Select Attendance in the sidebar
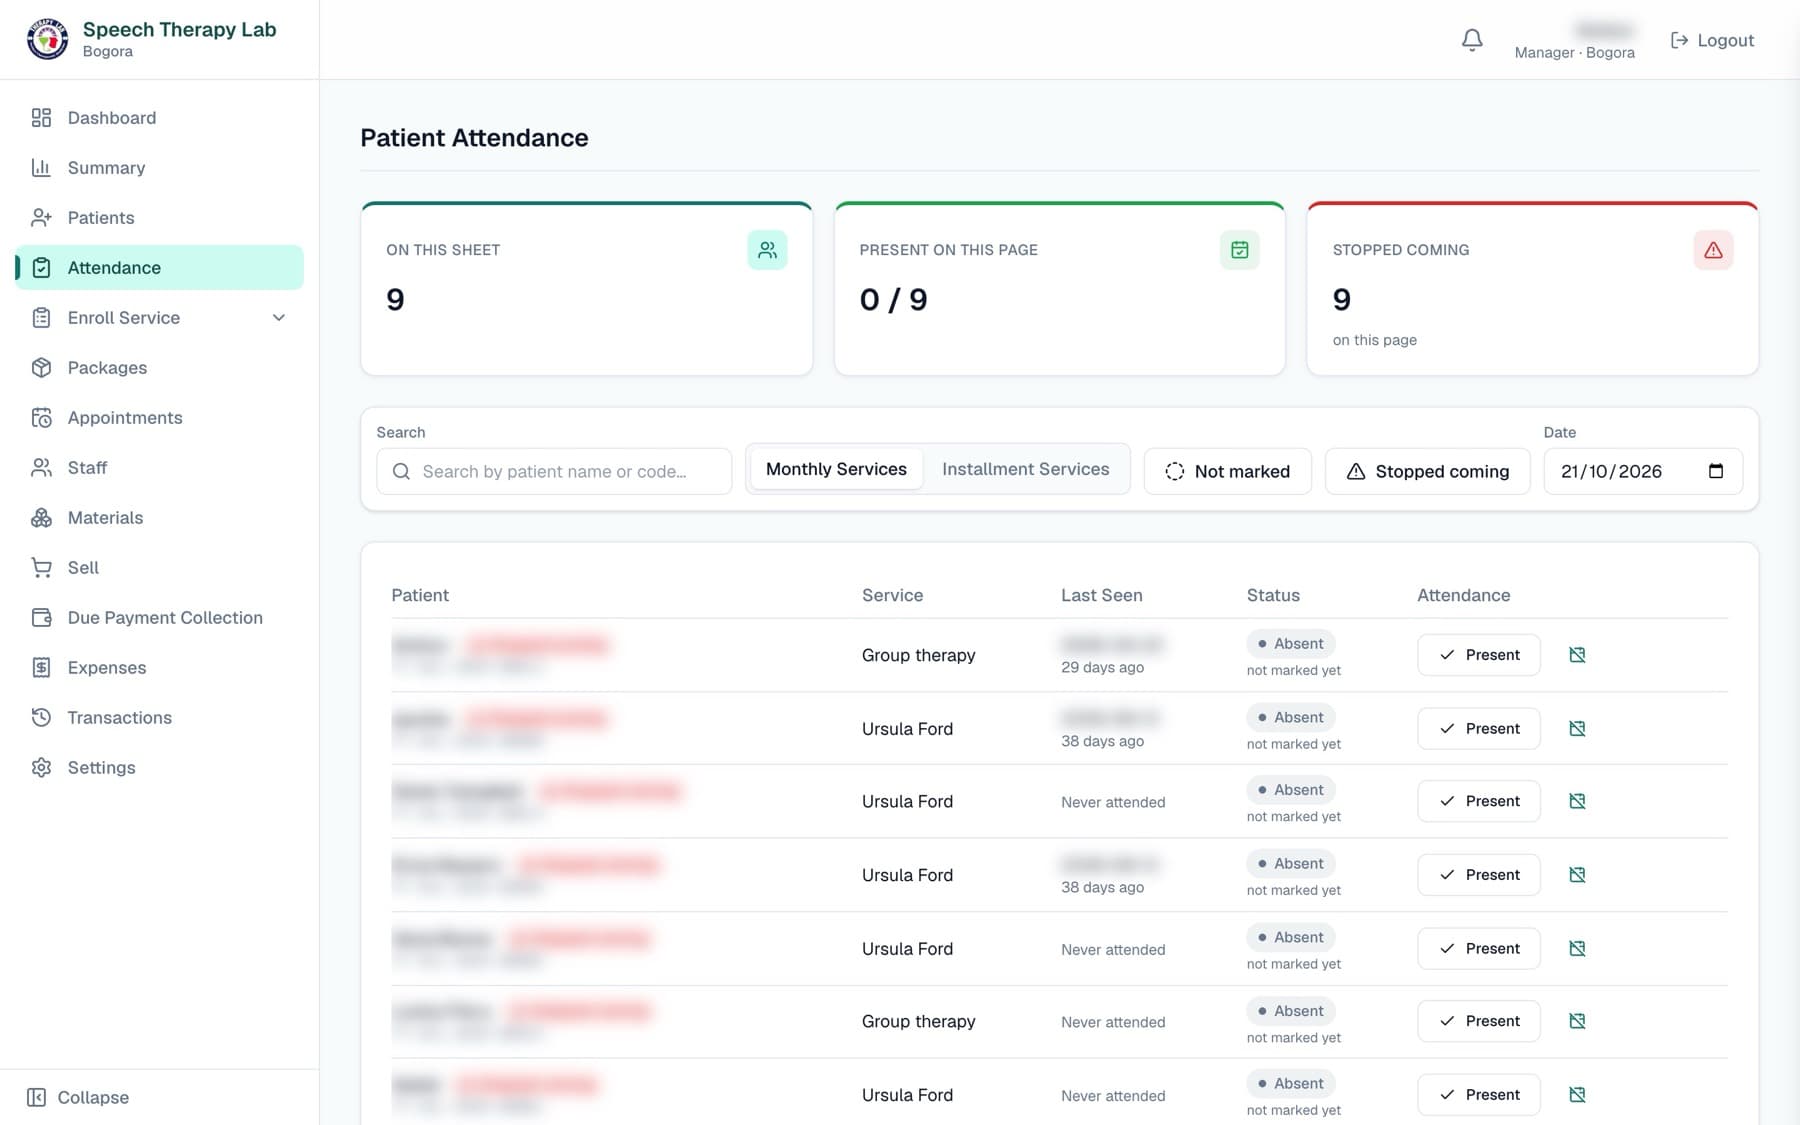The height and width of the screenshot is (1125, 1800). pos(159,268)
